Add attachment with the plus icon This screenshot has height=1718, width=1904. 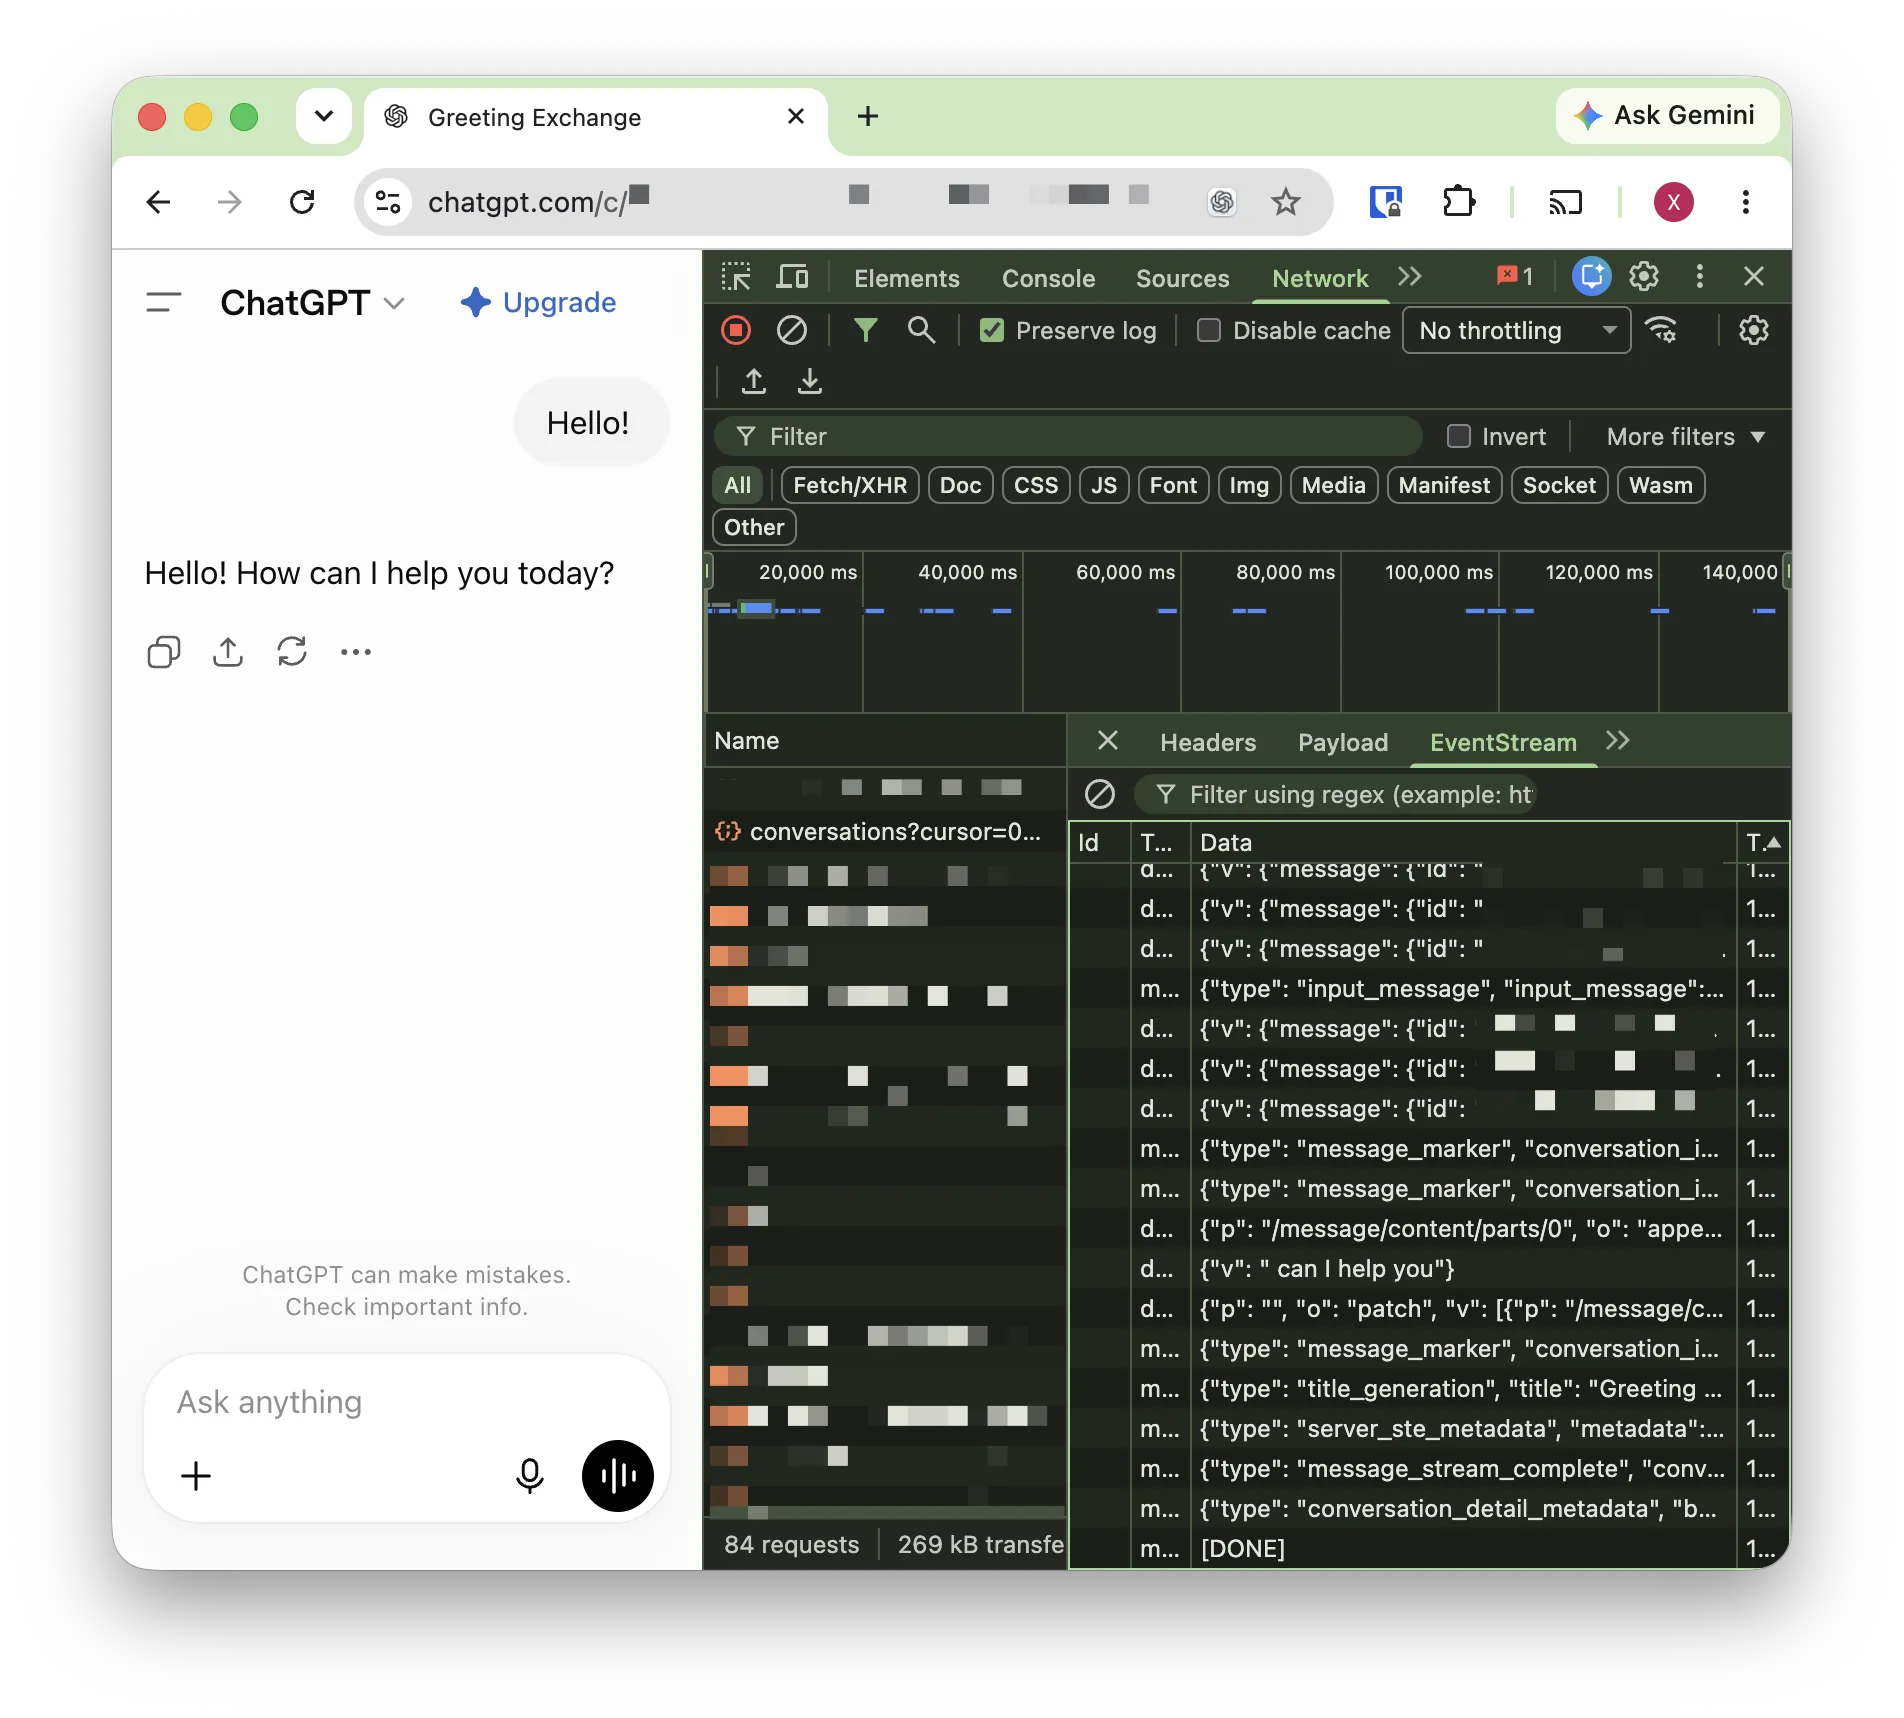coord(196,1476)
